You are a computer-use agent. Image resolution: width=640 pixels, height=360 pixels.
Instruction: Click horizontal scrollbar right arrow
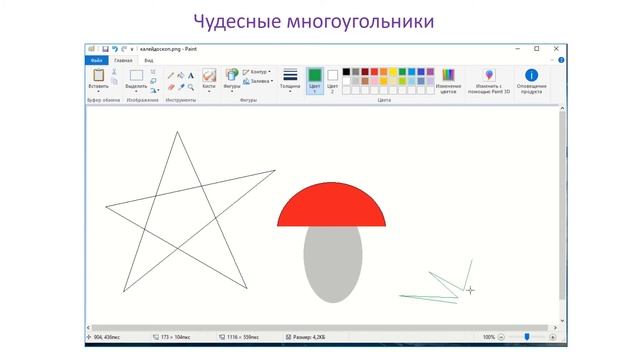pos(555,327)
